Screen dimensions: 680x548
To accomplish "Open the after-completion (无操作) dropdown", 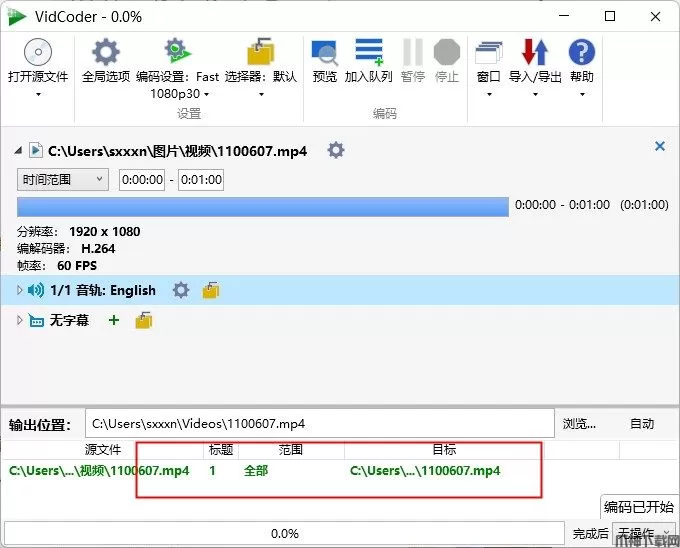I will point(644,533).
